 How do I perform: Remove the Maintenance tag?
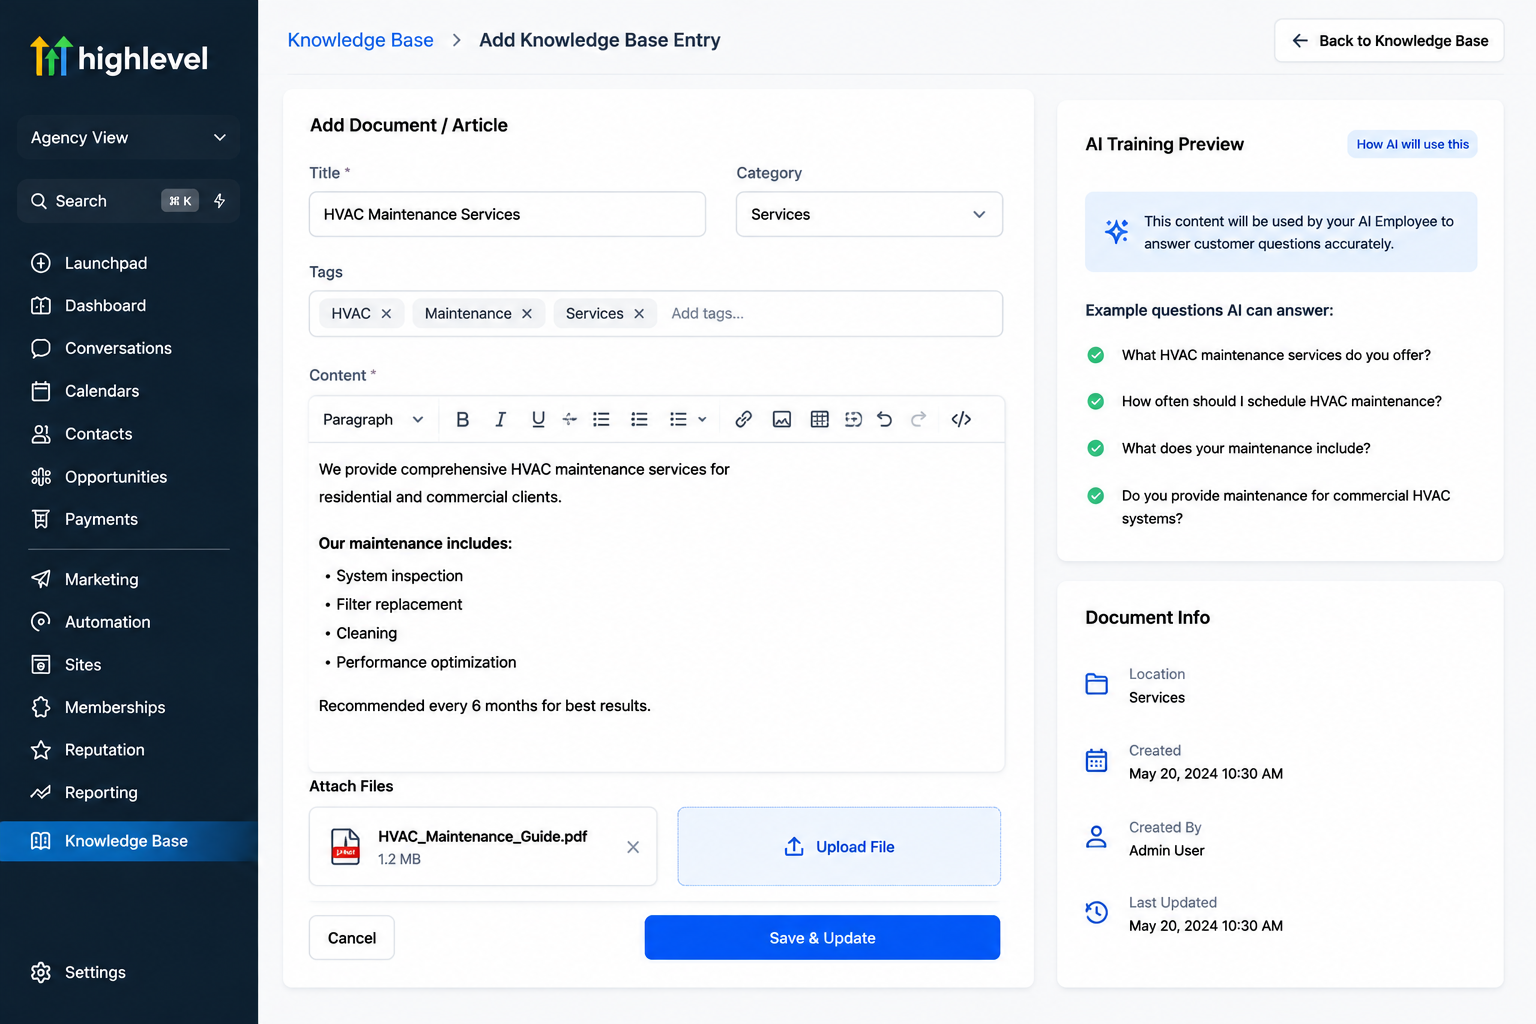click(x=527, y=314)
